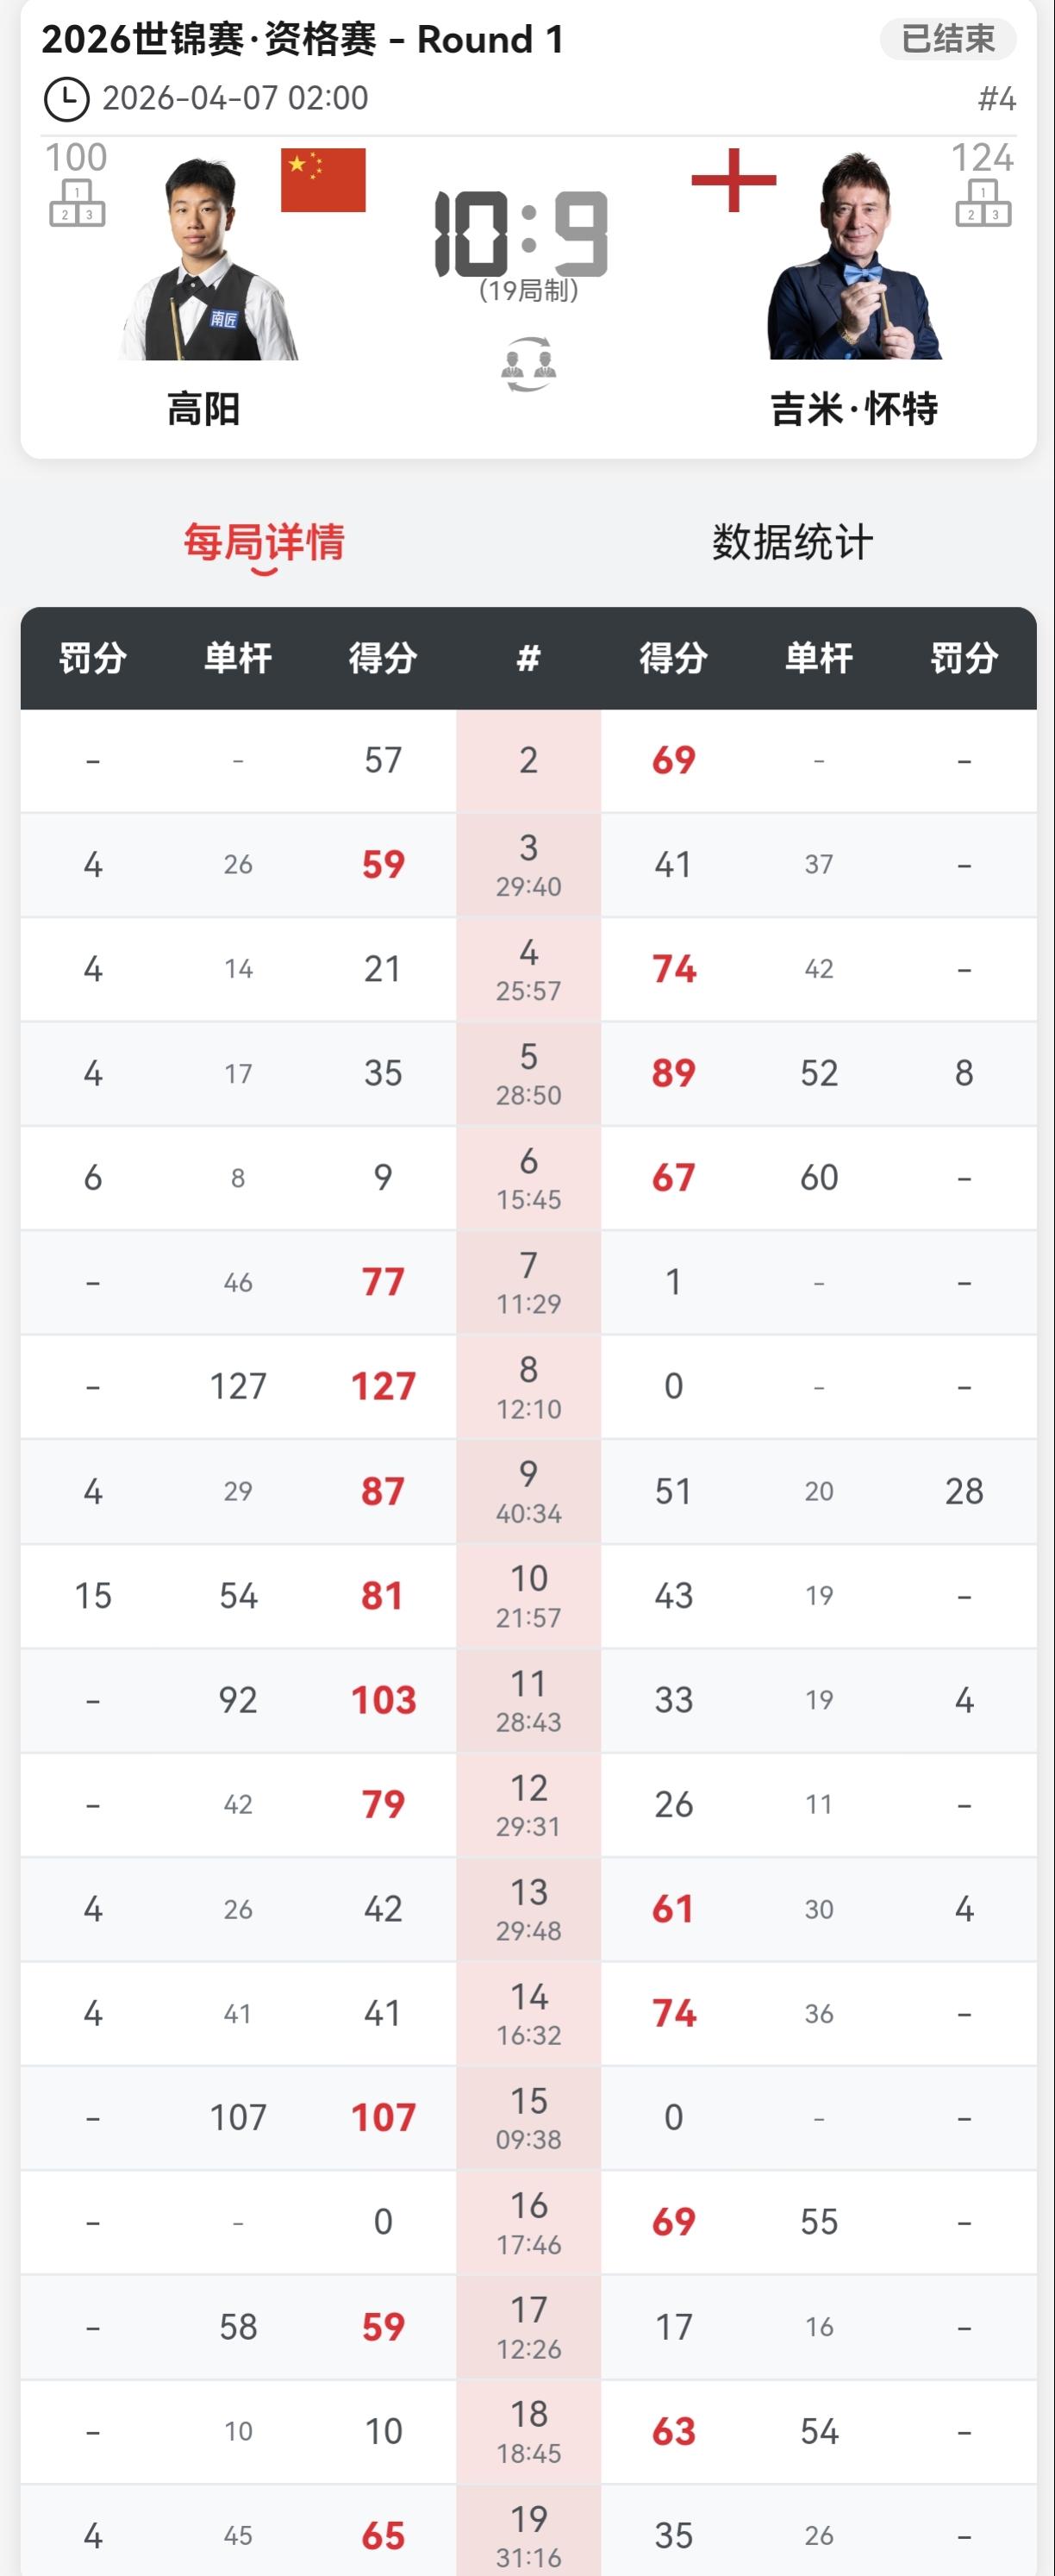
Task: Open Jimmy White's player photo
Action: point(854,257)
